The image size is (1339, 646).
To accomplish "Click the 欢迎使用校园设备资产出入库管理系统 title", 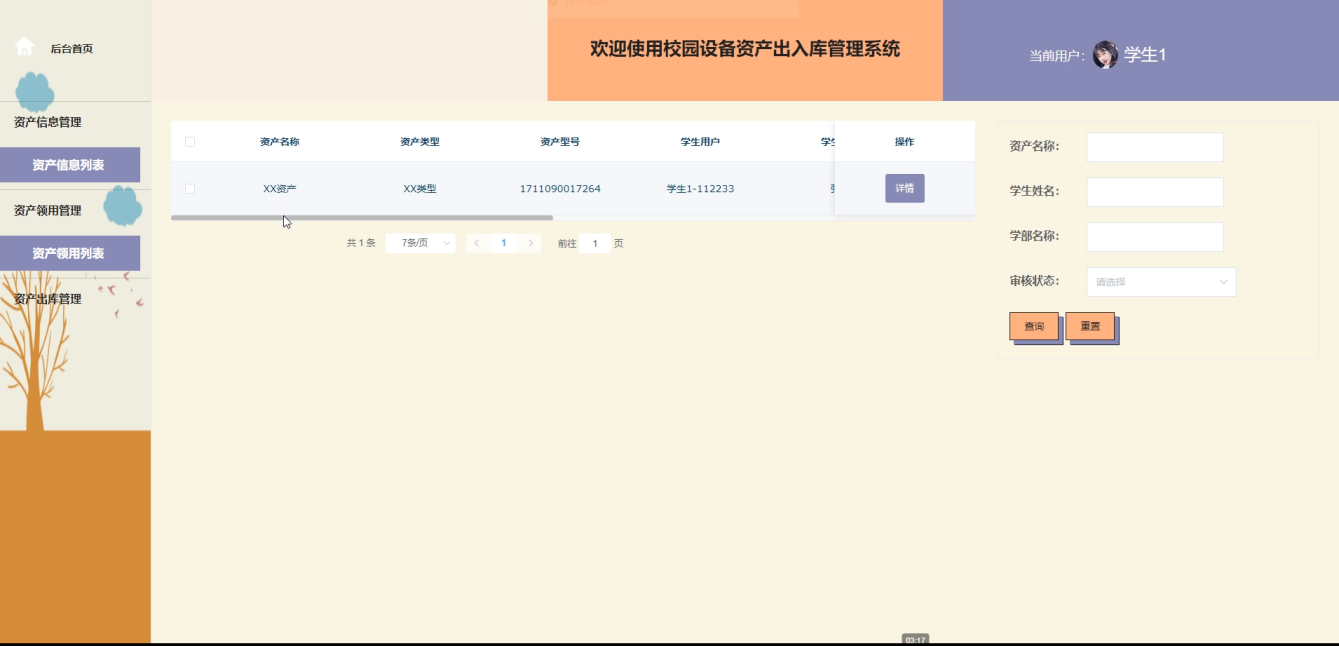I will (745, 48).
